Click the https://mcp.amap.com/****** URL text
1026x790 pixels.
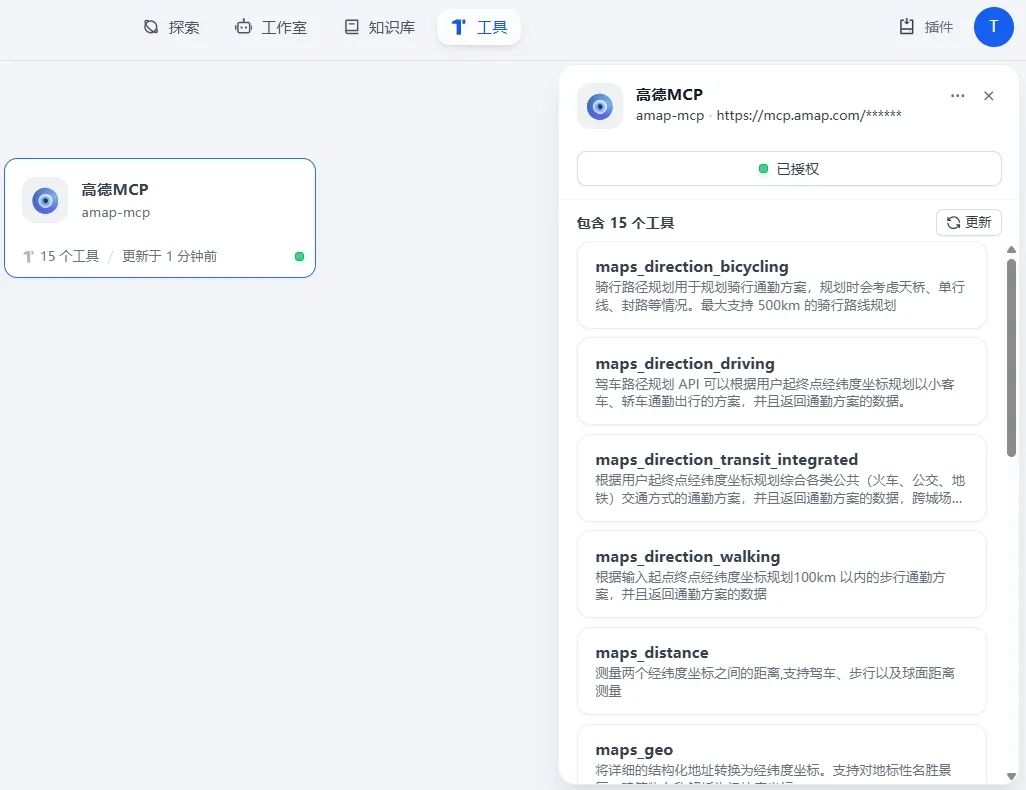[809, 115]
